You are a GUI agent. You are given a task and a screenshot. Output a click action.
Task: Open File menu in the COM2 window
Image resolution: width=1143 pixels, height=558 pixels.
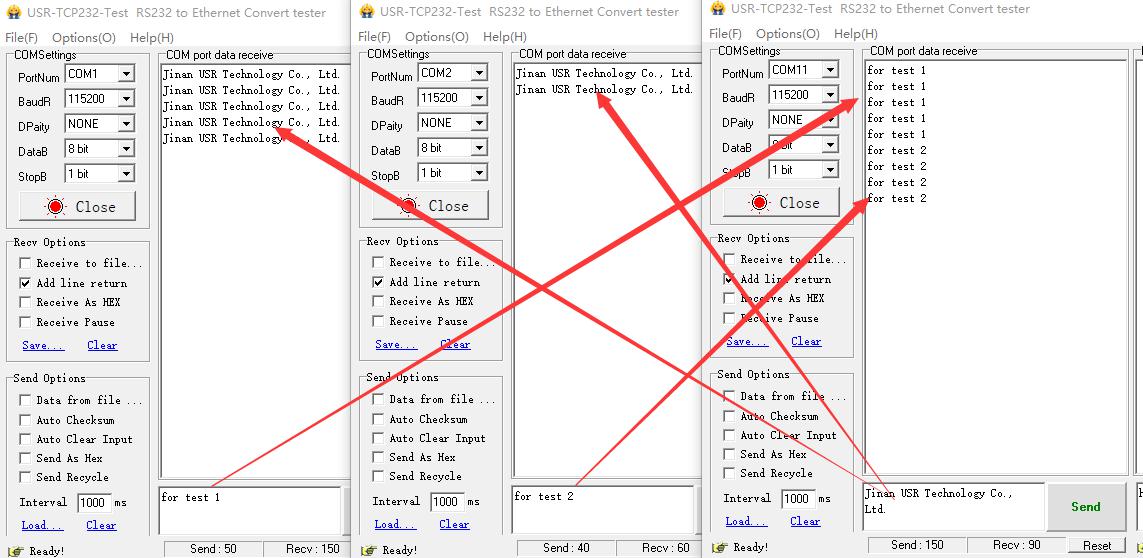[374, 36]
